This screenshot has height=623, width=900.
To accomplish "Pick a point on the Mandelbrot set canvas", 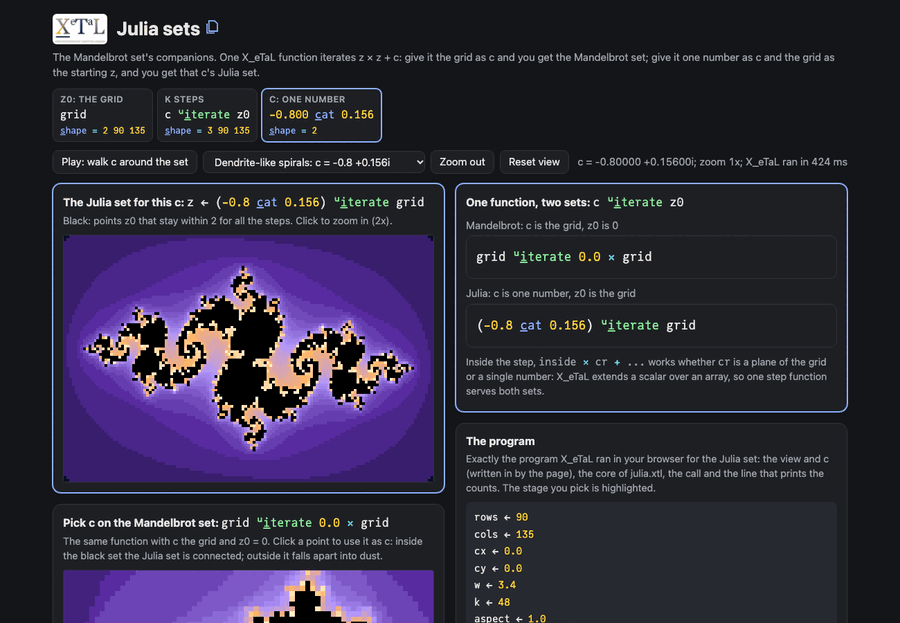I will pyautogui.click(x=249, y=597).
